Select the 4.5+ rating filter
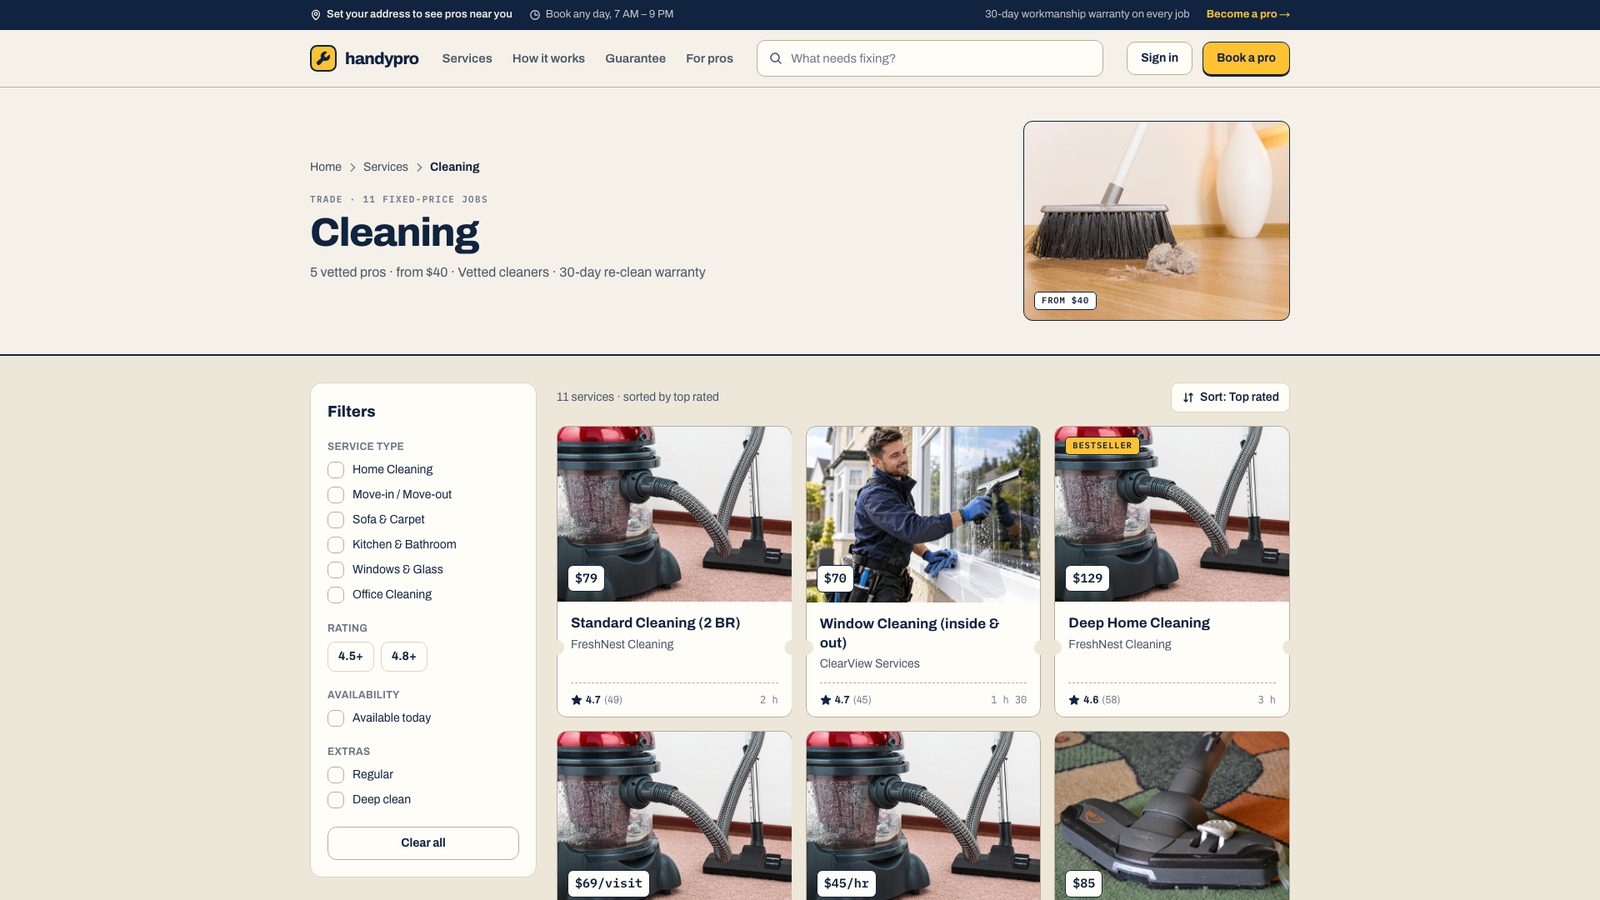This screenshot has height=900, width=1600. tap(350, 656)
